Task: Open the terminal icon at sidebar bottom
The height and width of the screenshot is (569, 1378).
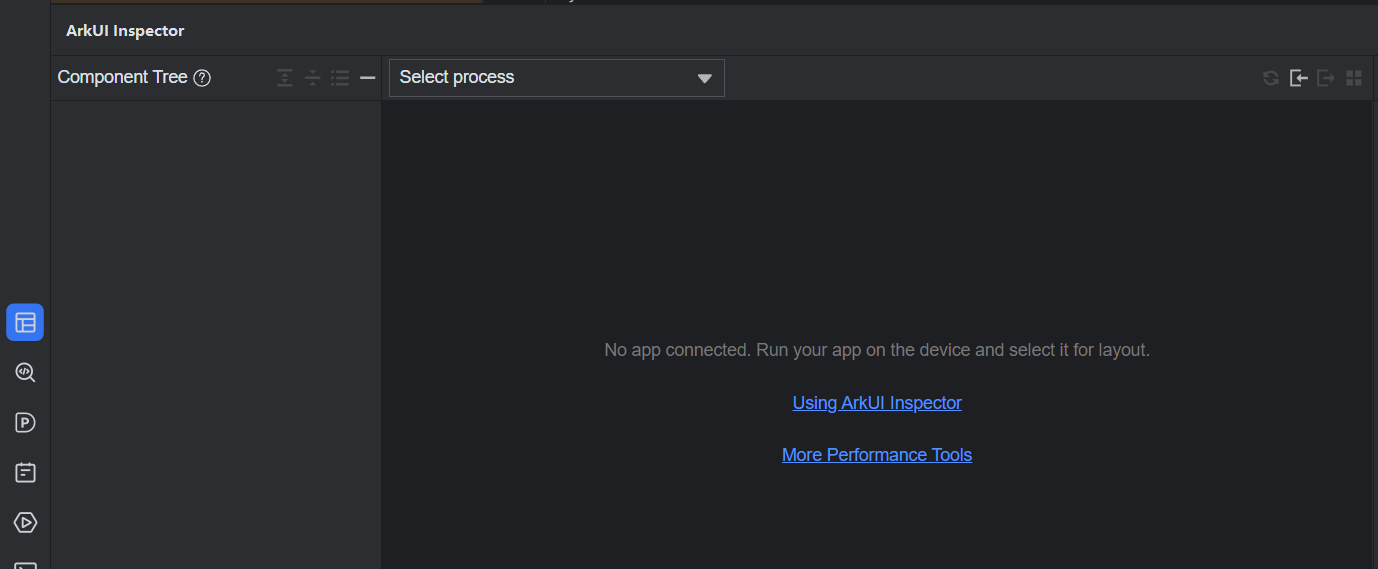Action: [x=25, y=564]
